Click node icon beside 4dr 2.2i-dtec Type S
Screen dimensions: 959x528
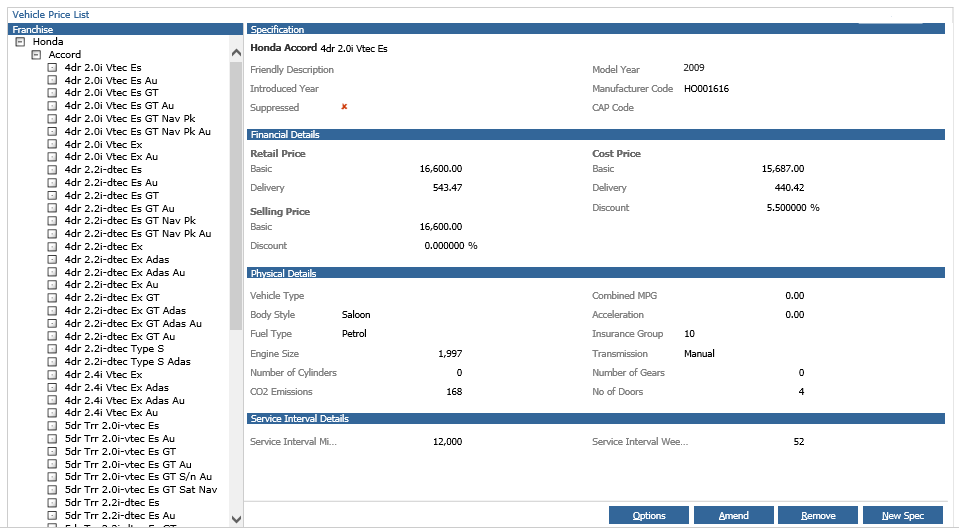(x=53, y=349)
